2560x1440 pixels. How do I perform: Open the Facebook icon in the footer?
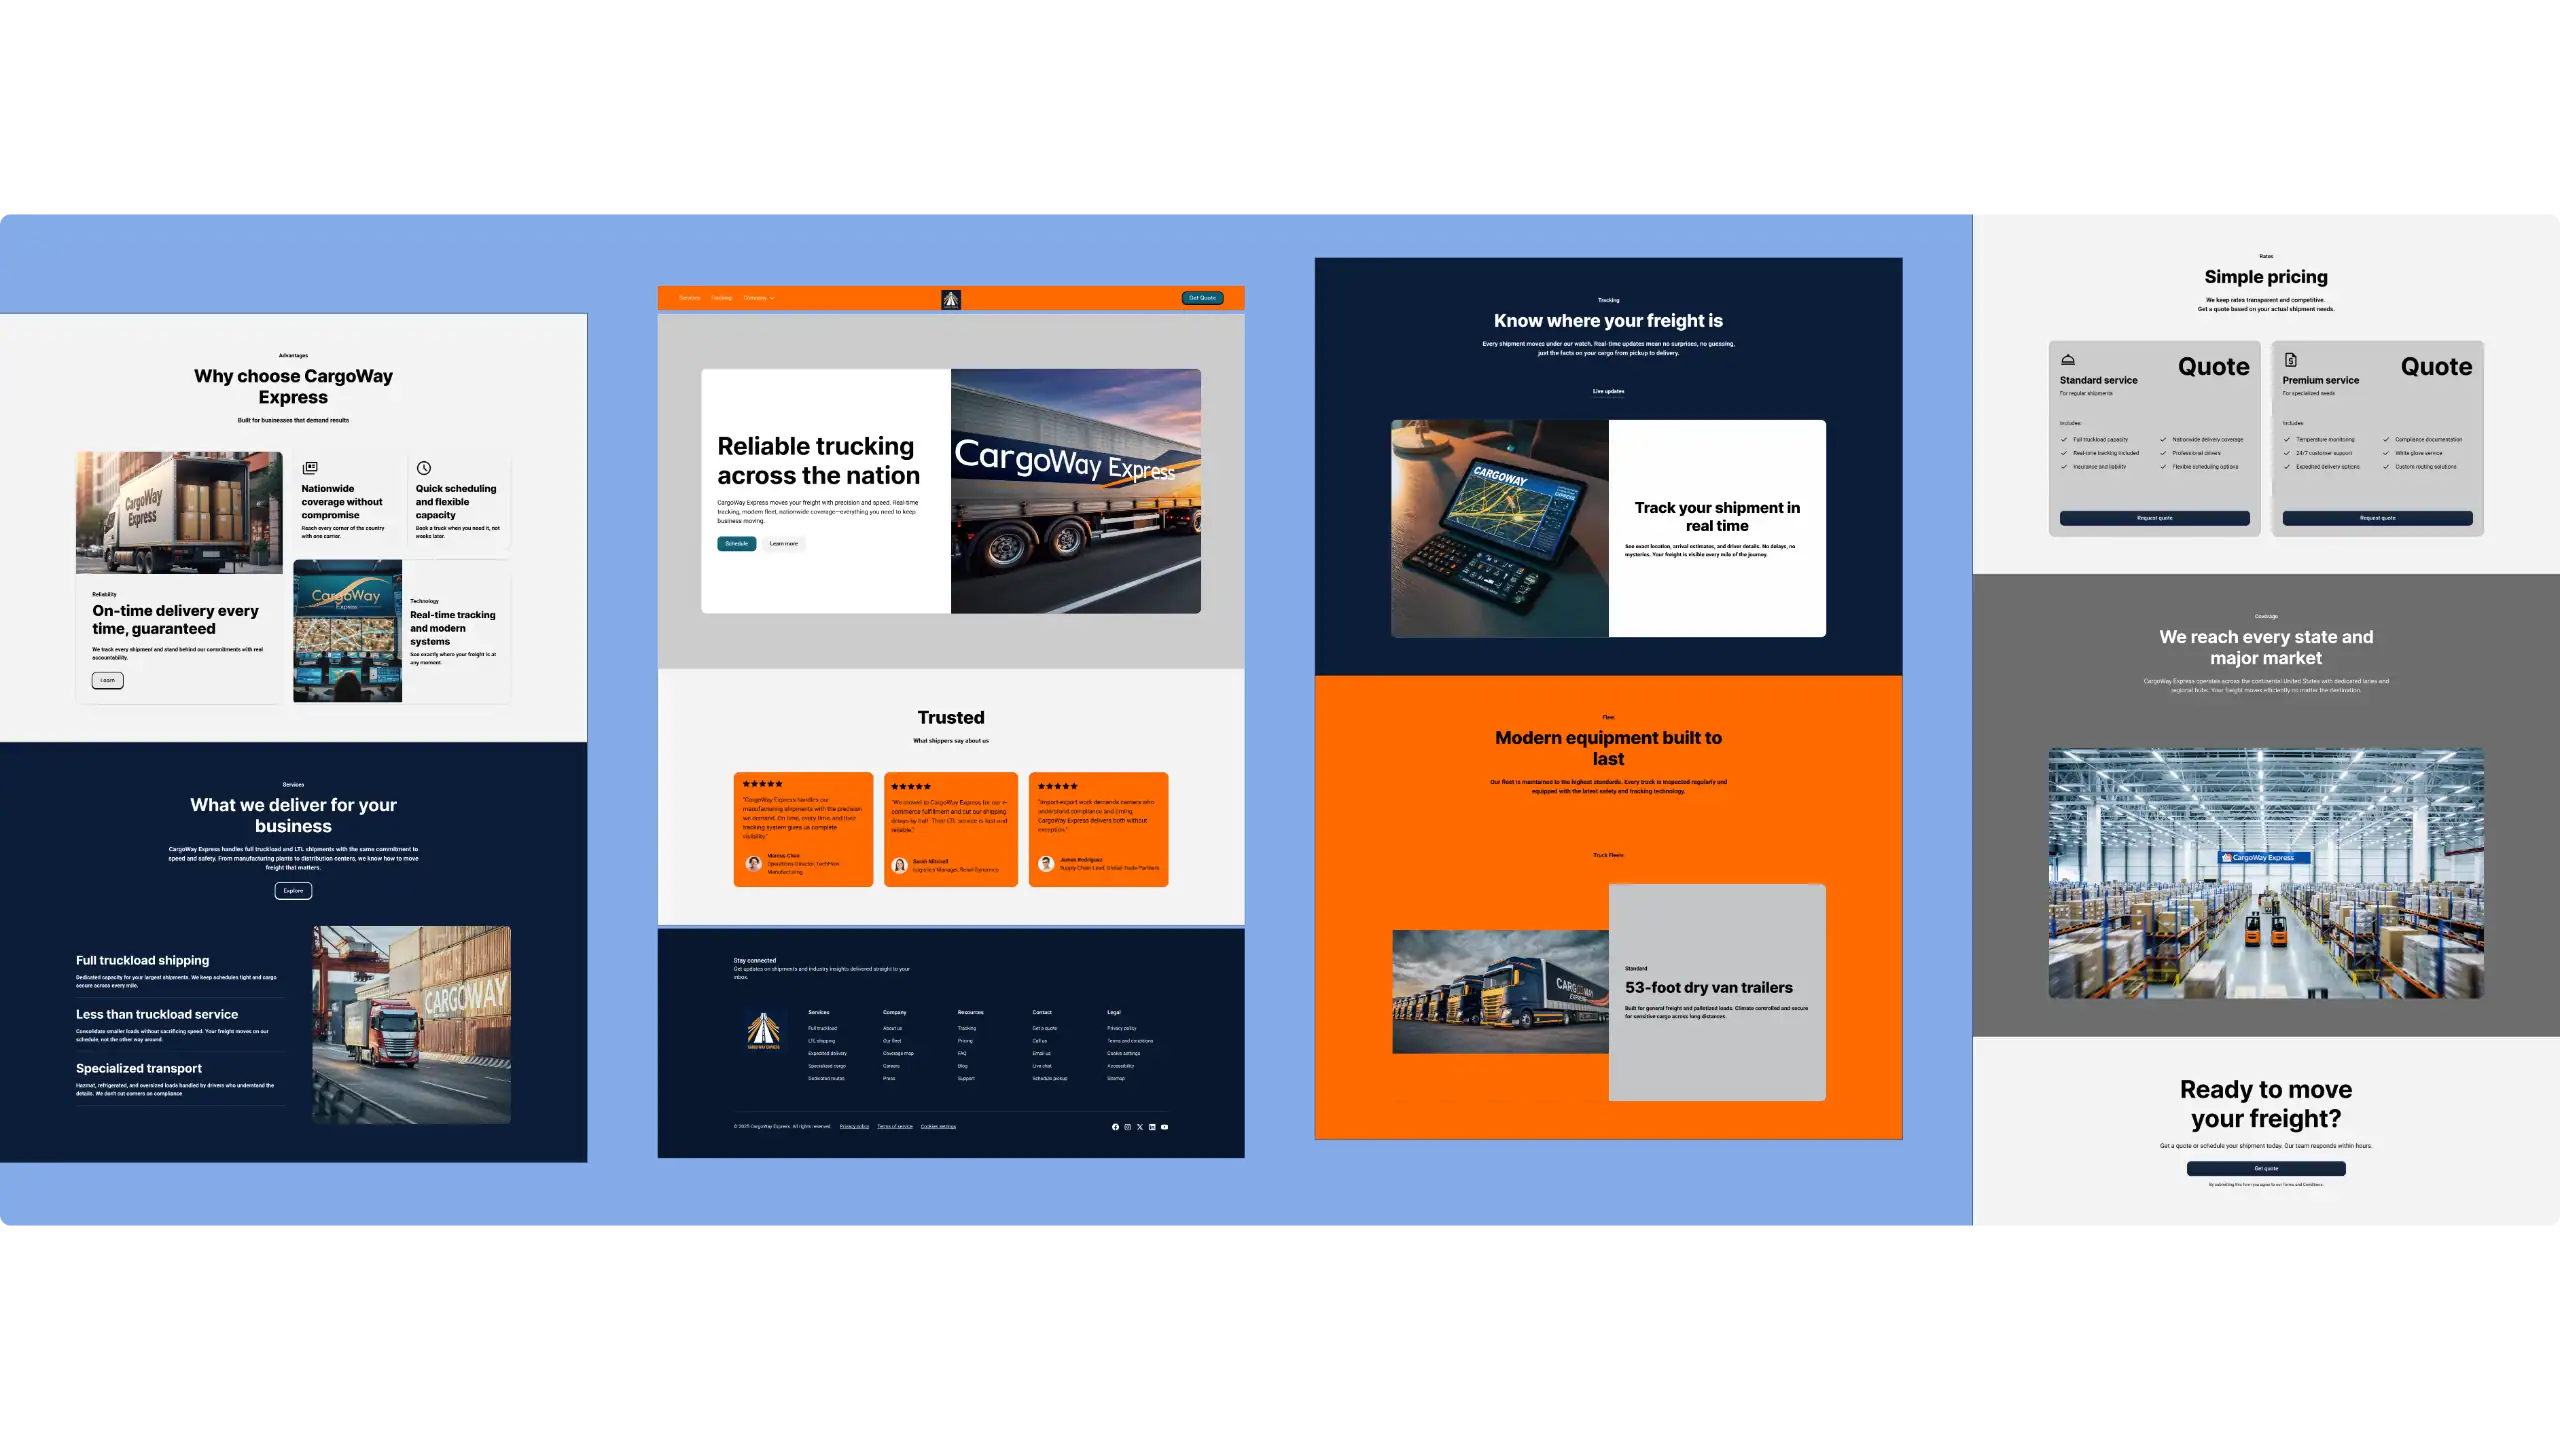click(1115, 1127)
